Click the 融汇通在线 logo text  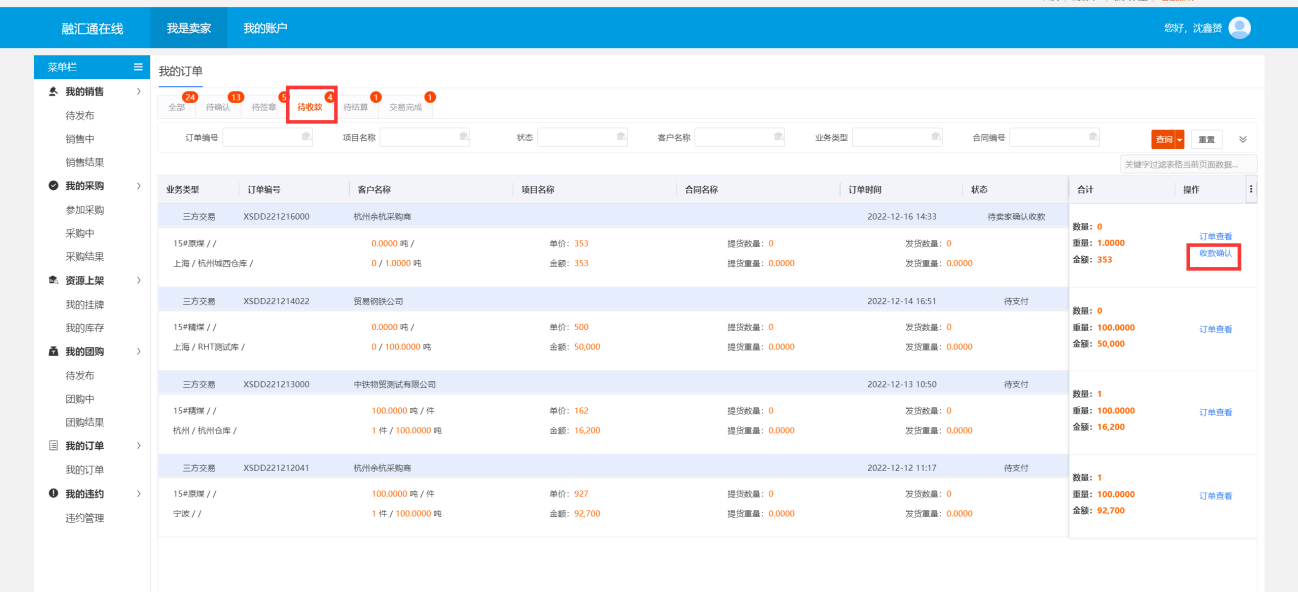[93, 28]
